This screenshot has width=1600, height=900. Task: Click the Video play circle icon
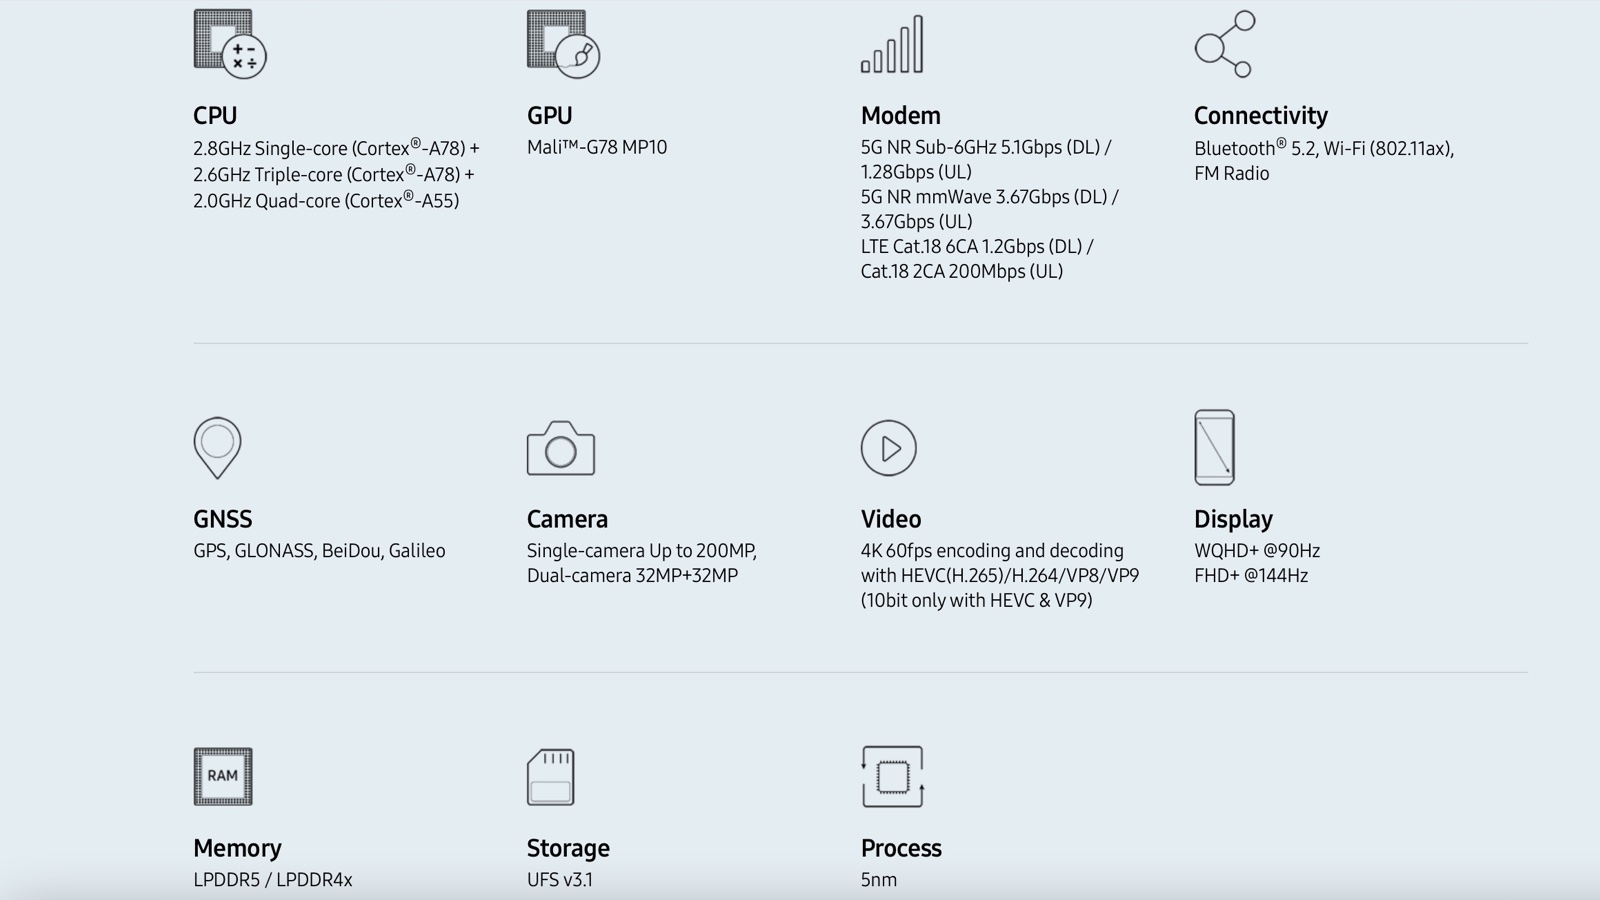[x=889, y=448]
